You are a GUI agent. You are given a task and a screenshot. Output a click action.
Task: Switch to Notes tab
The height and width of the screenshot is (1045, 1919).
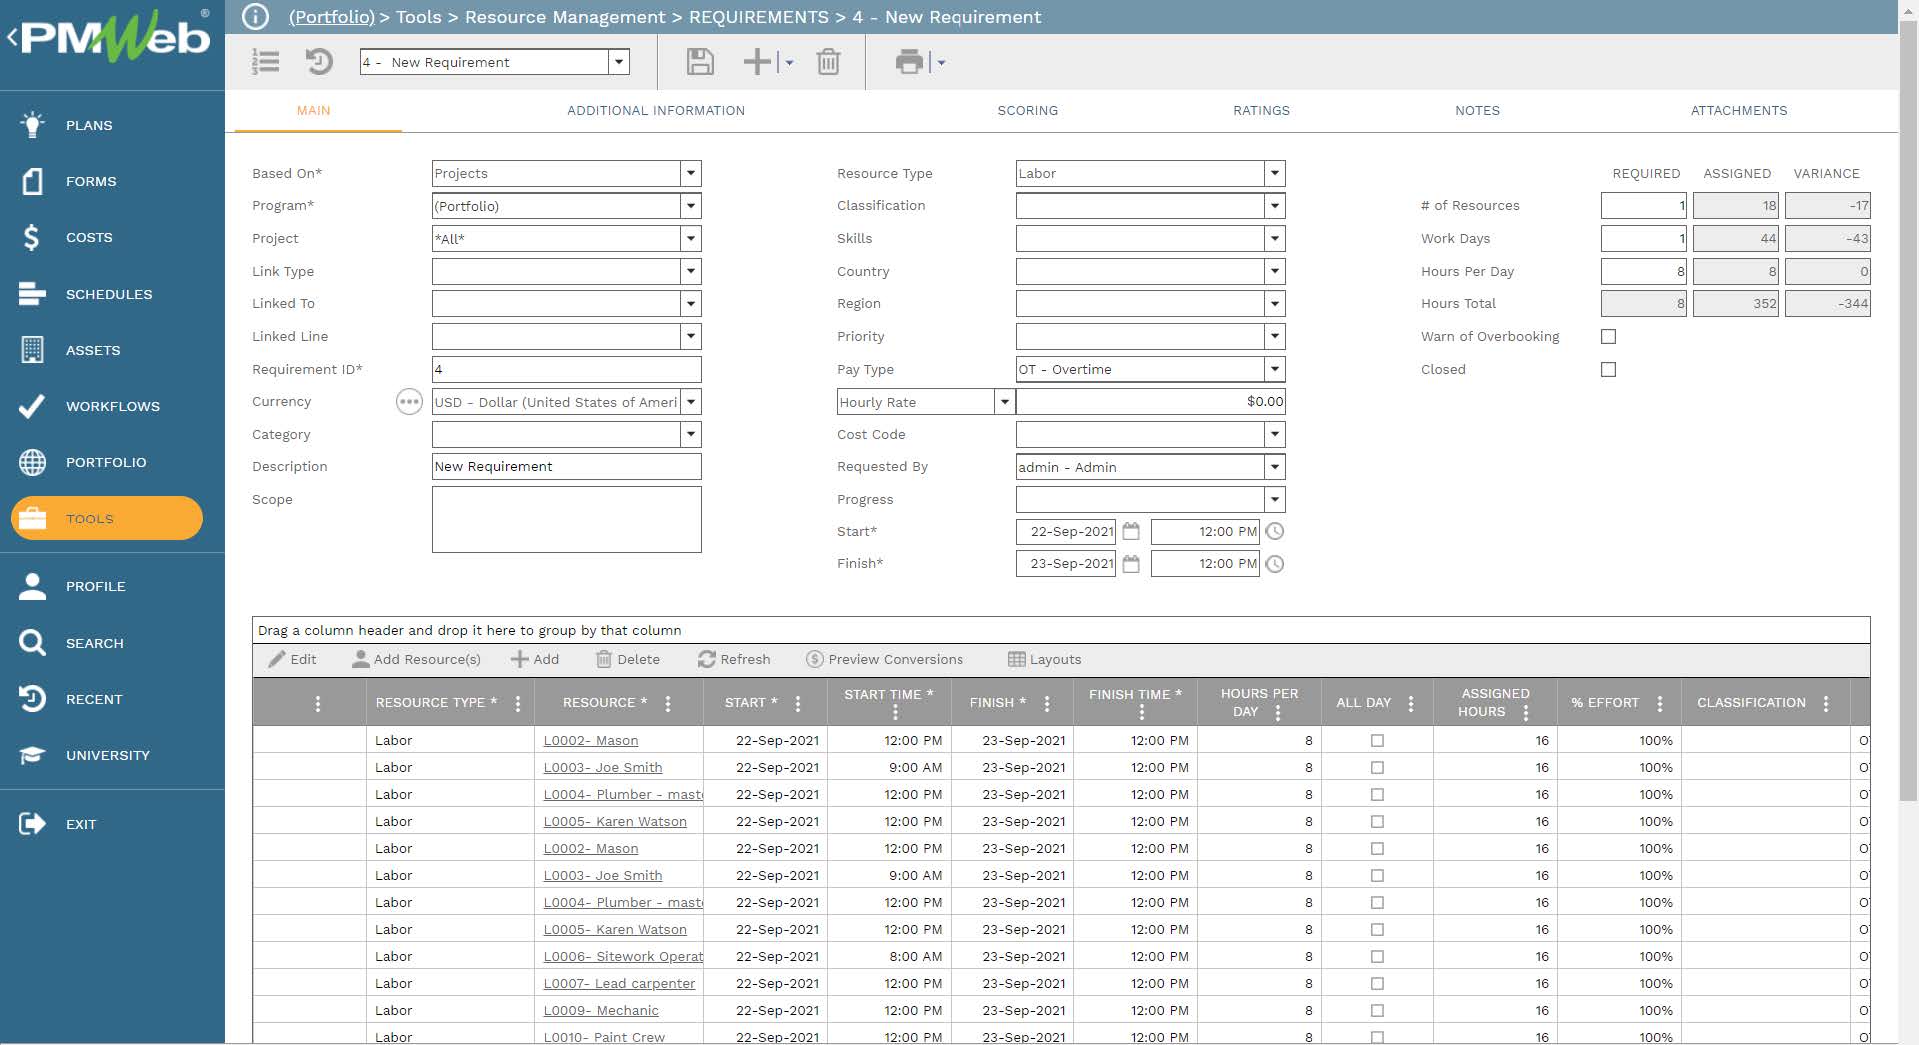1477,111
